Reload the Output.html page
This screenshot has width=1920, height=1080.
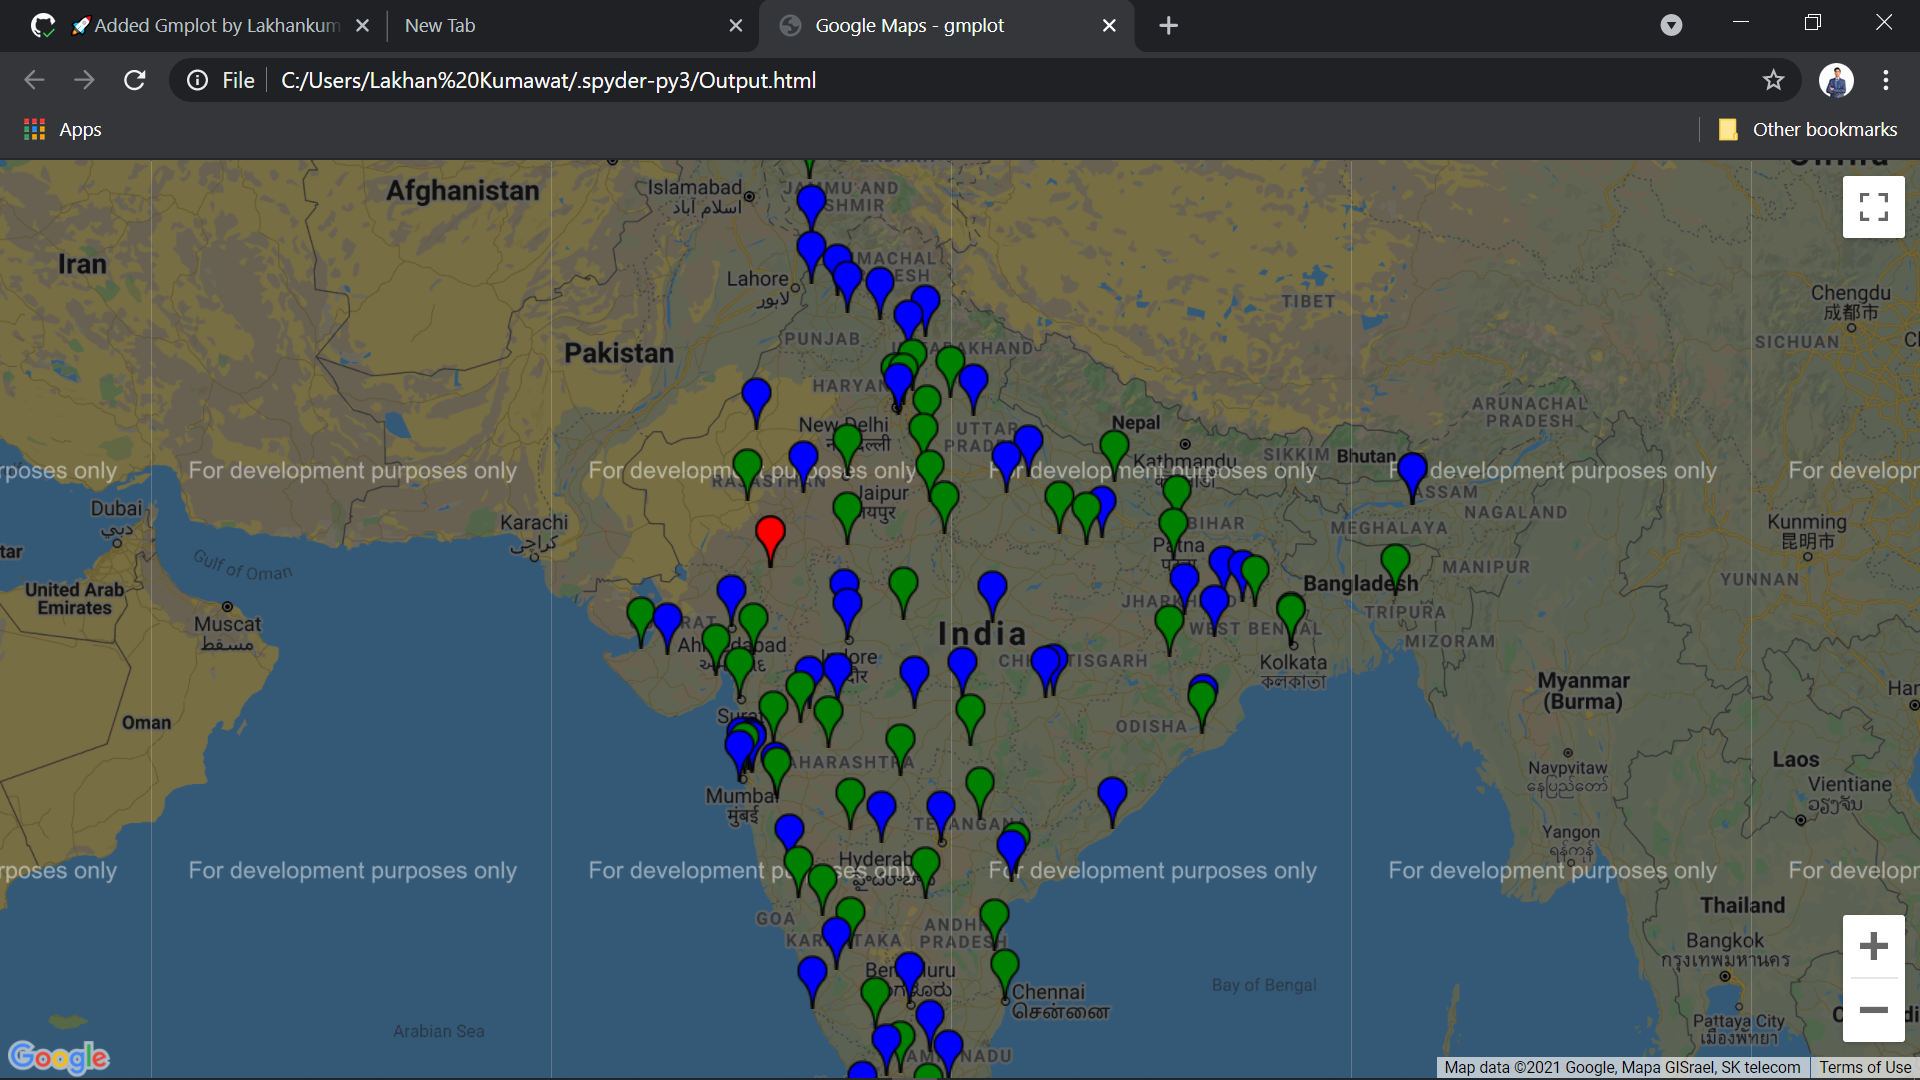click(x=135, y=80)
